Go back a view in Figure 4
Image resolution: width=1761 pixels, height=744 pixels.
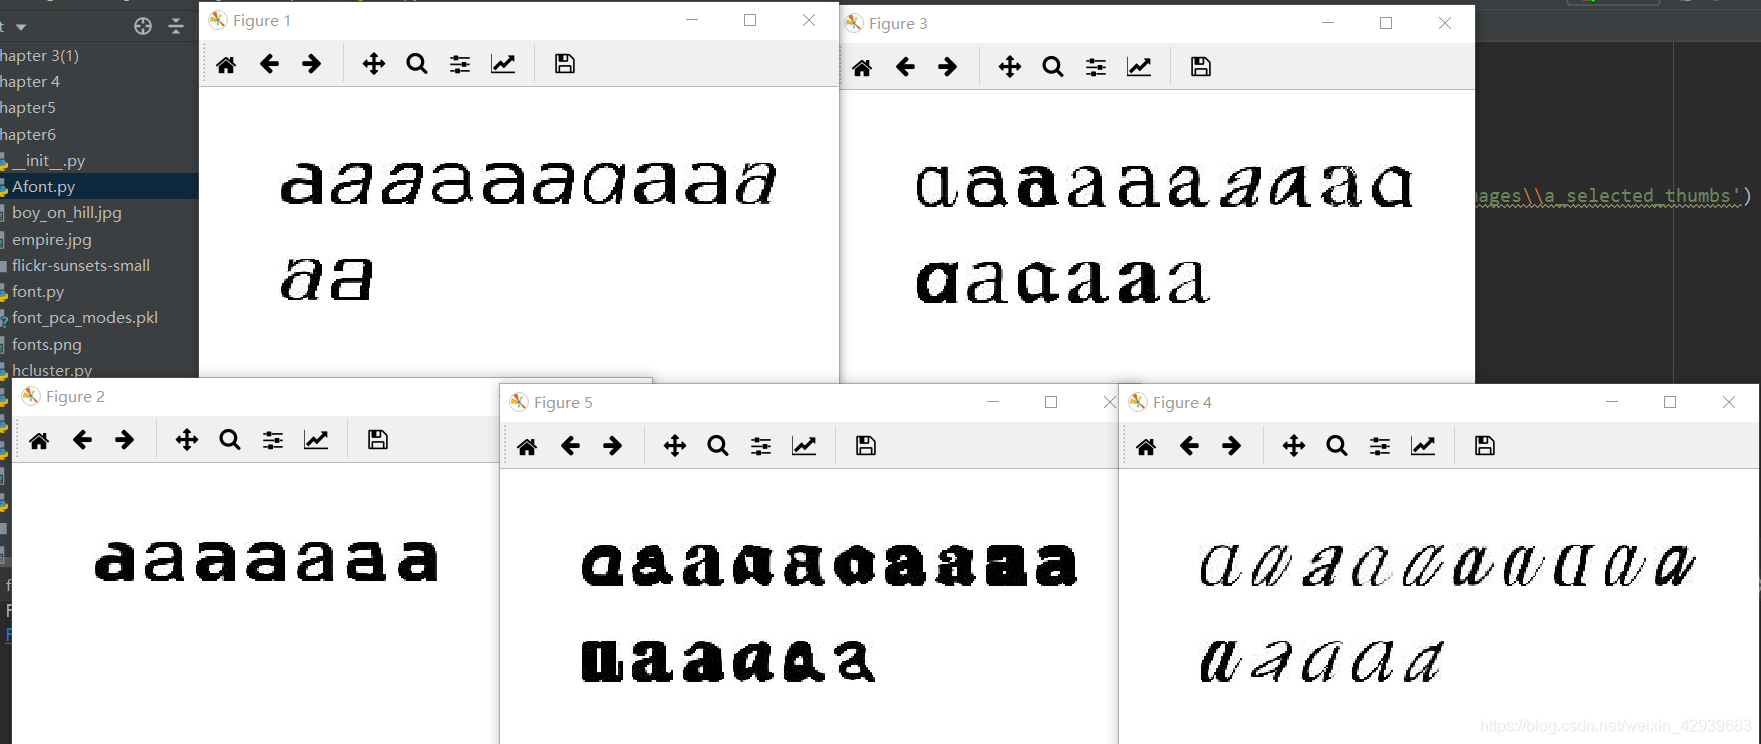tap(1189, 446)
